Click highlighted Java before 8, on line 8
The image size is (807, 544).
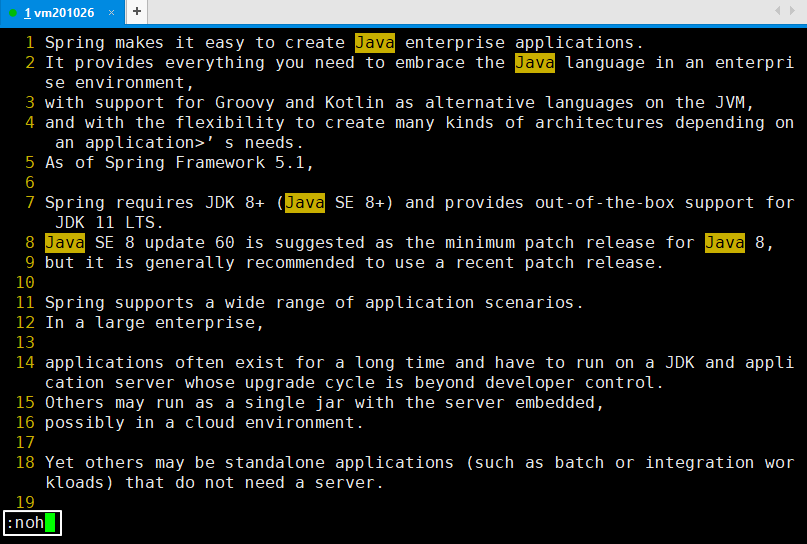click(x=725, y=243)
